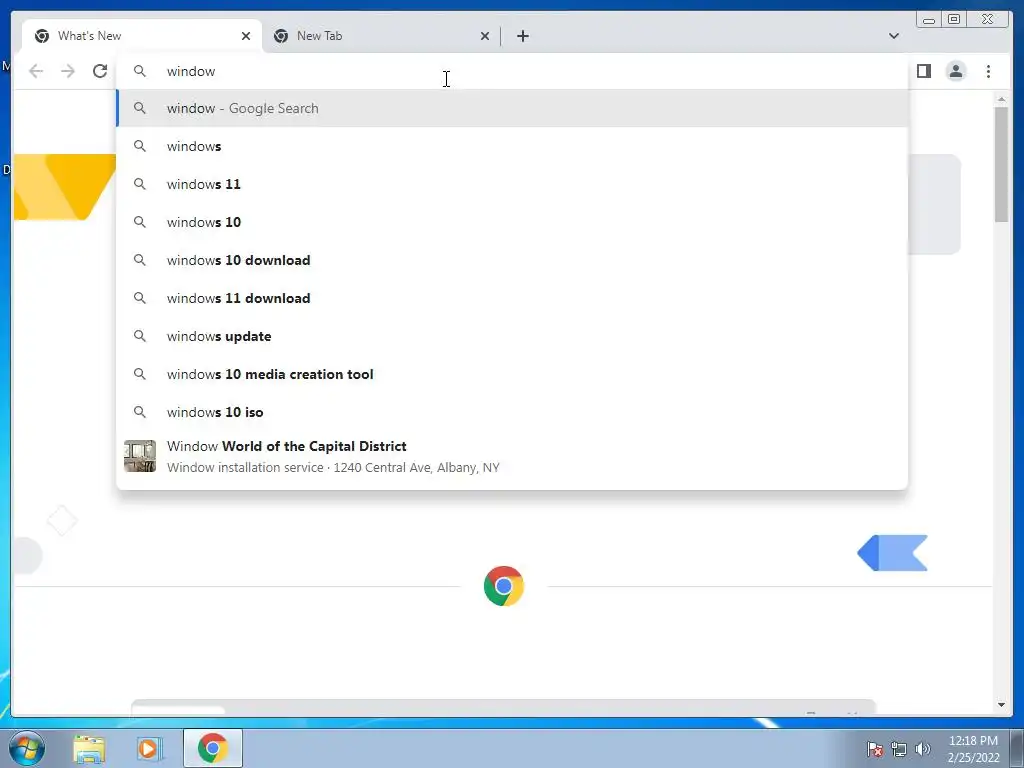
Task: Open the profile avatar menu
Action: 955,71
